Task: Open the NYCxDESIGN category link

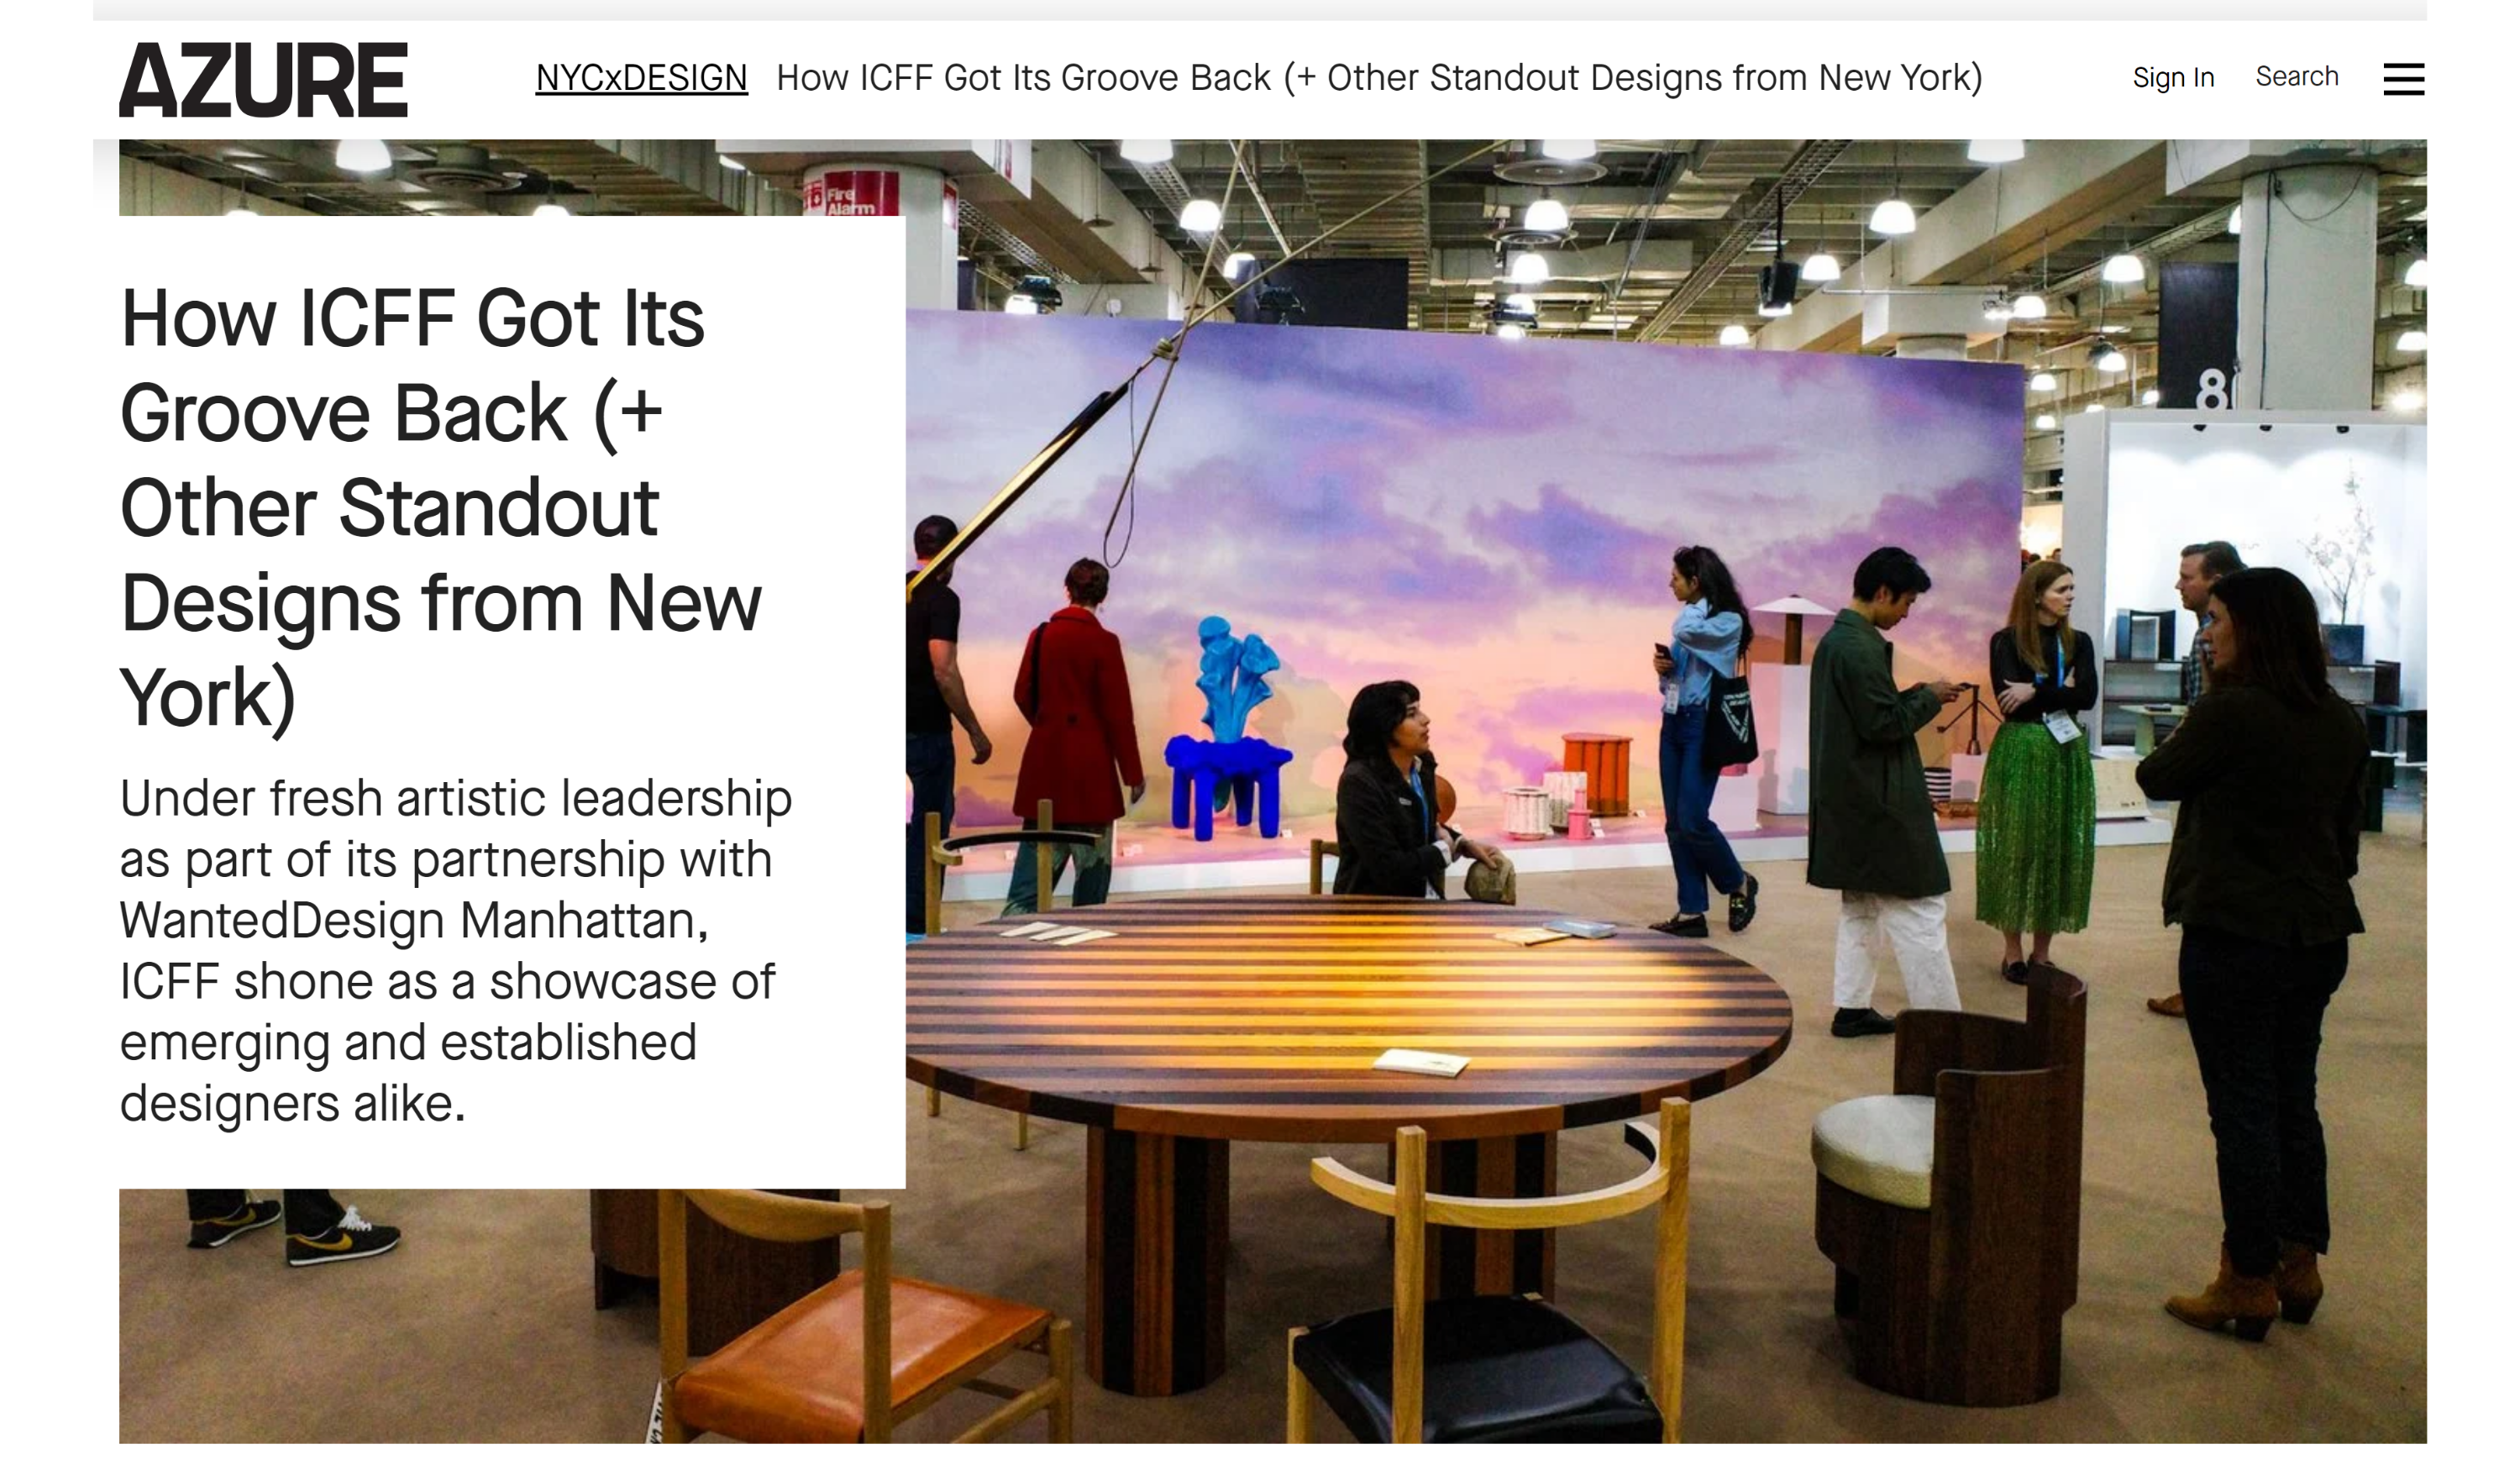Action: tap(641, 78)
